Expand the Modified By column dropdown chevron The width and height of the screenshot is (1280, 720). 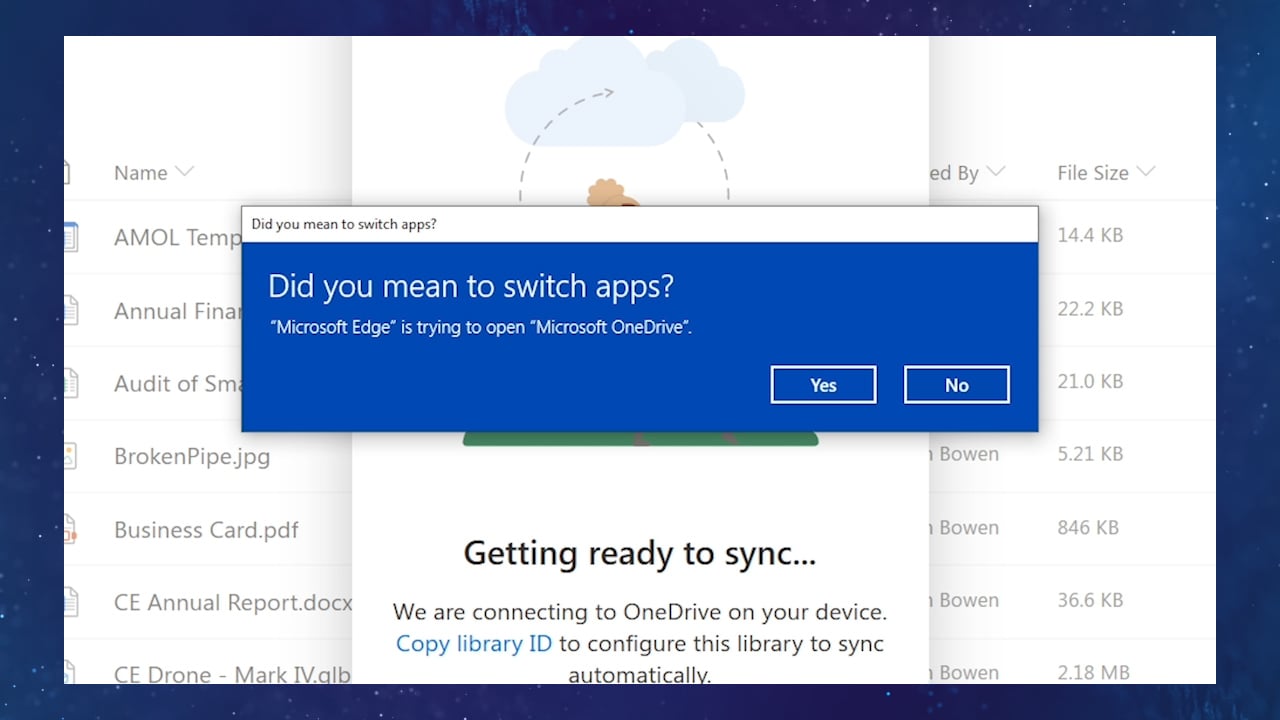click(995, 172)
